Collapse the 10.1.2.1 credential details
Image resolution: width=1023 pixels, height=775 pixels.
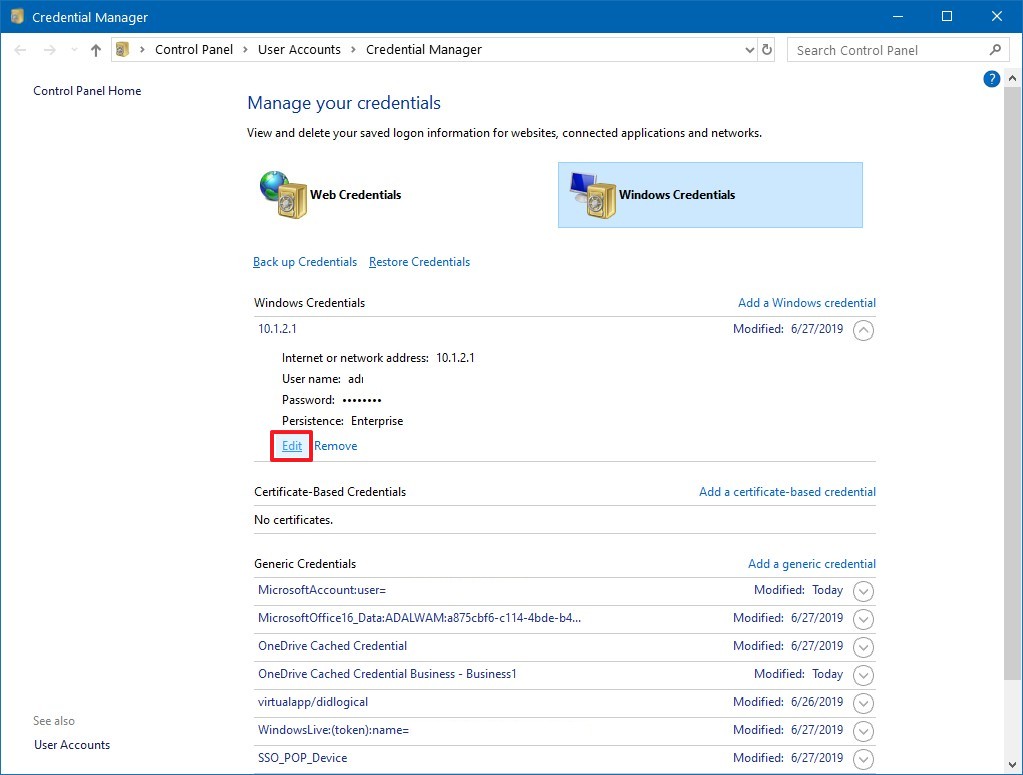click(863, 329)
